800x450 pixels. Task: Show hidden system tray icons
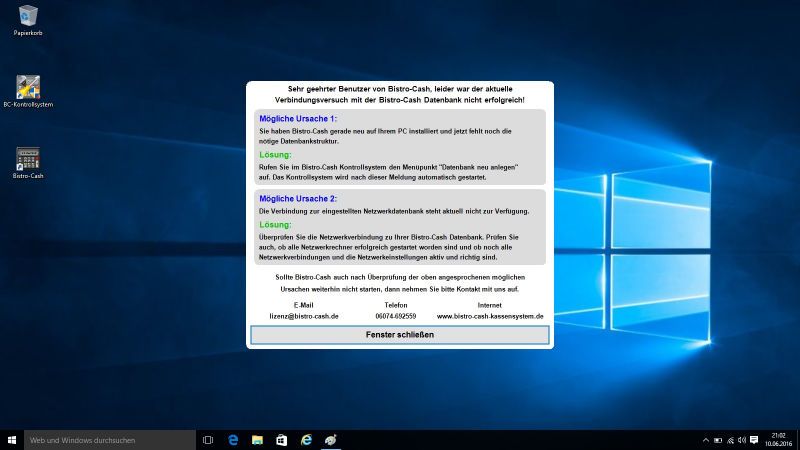706,440
